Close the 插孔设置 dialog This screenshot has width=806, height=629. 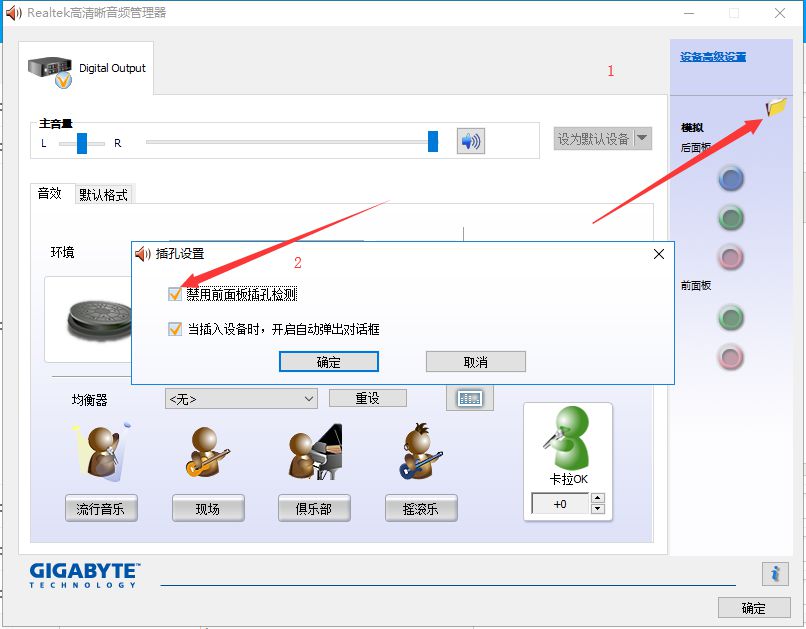(x=659, y=254)
